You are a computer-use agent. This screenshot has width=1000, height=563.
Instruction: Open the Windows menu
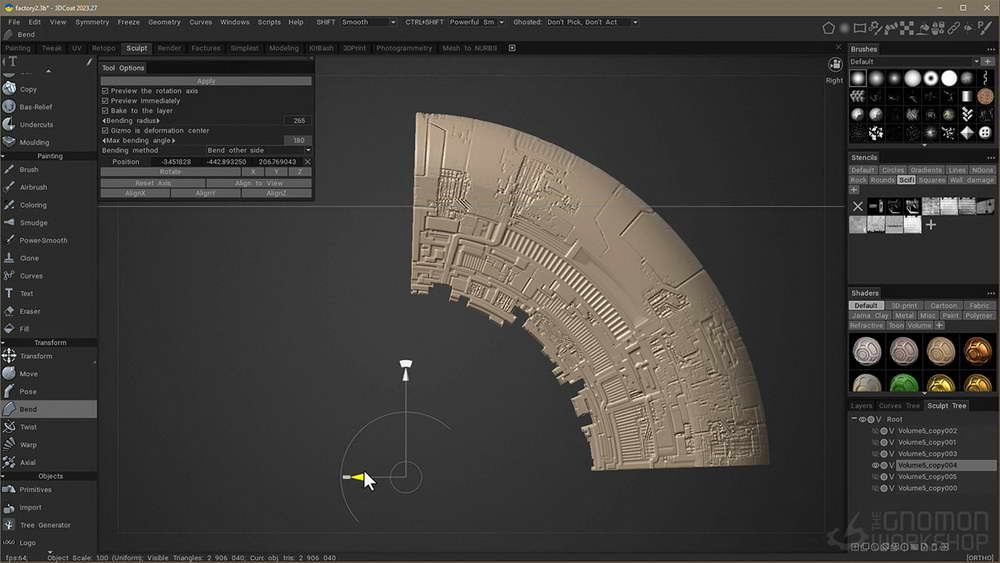[x=235, y=22]
